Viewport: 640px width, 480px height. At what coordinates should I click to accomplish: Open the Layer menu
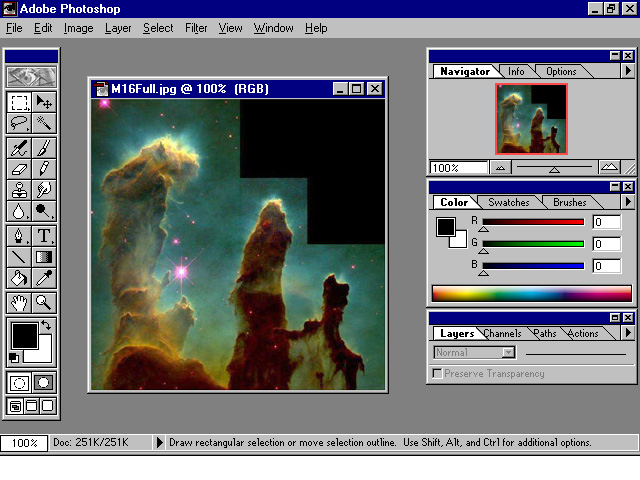pos(118,28)
